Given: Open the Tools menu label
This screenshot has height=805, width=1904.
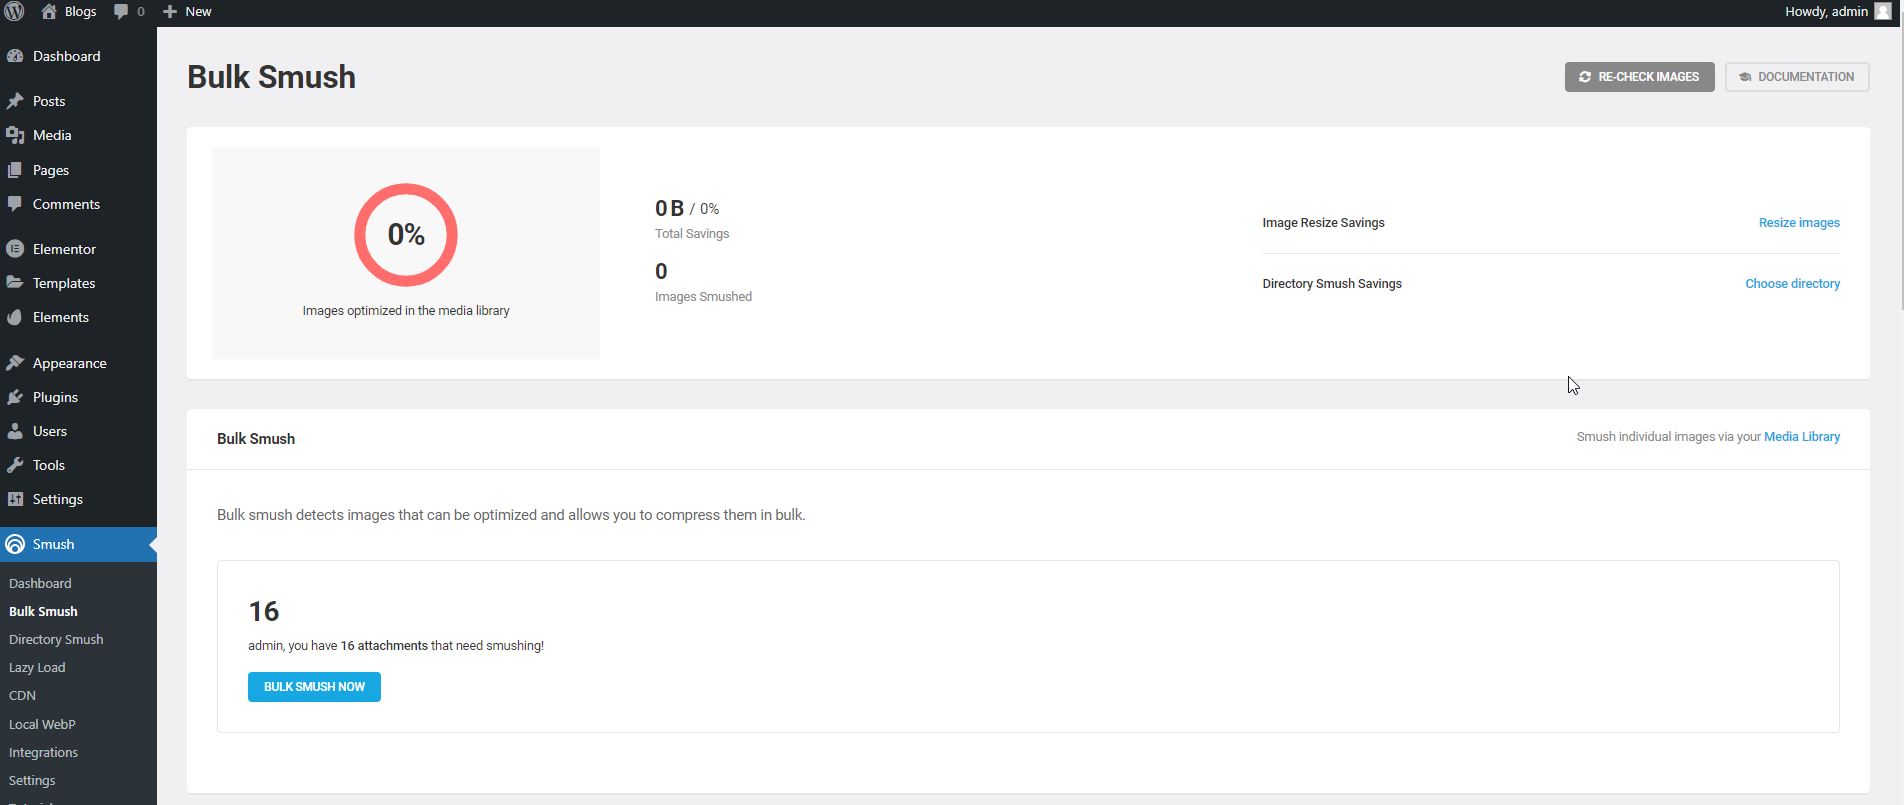Looking at the screenshot, I should coord(49,465).
